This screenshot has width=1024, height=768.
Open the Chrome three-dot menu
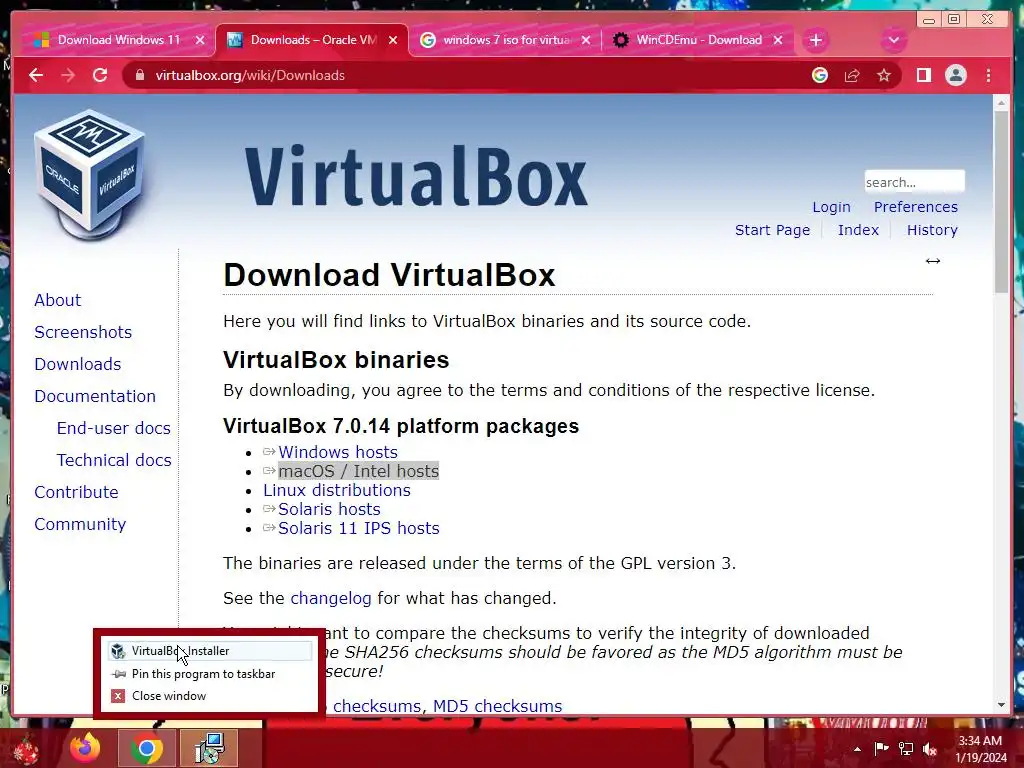click(x=988, y=75)
